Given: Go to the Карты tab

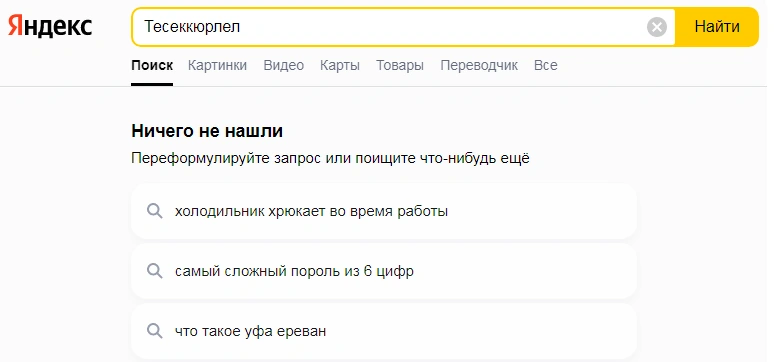Looking at the screenshot, I should 340,66.
